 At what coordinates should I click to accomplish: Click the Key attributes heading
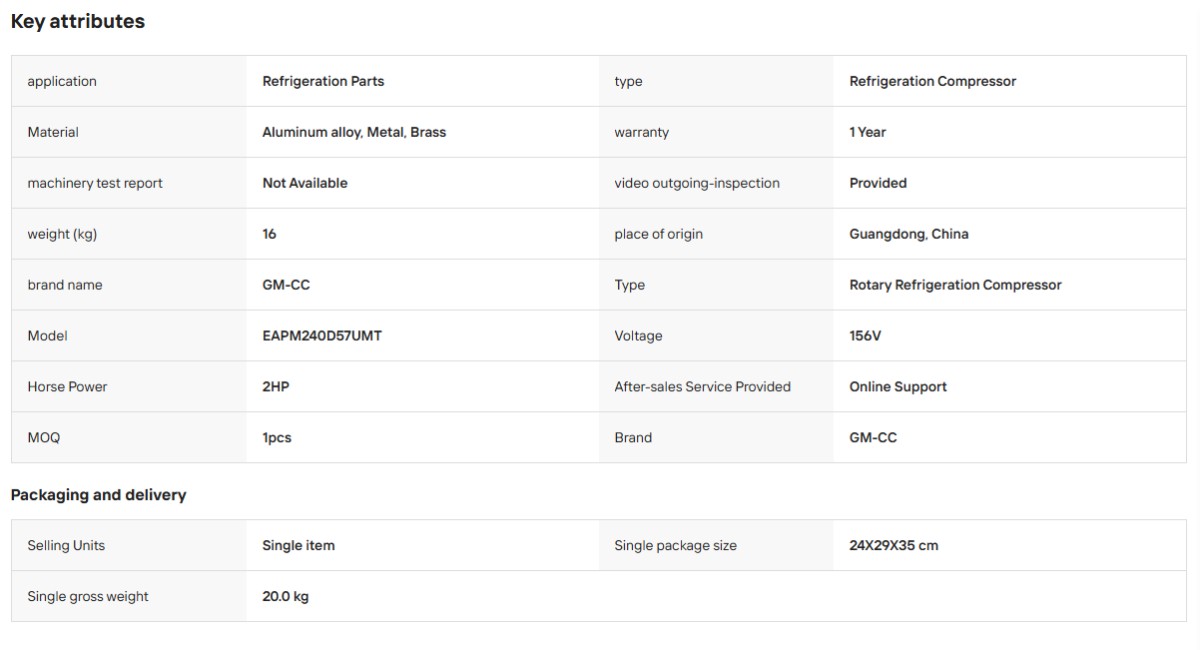tap(78, 21)
